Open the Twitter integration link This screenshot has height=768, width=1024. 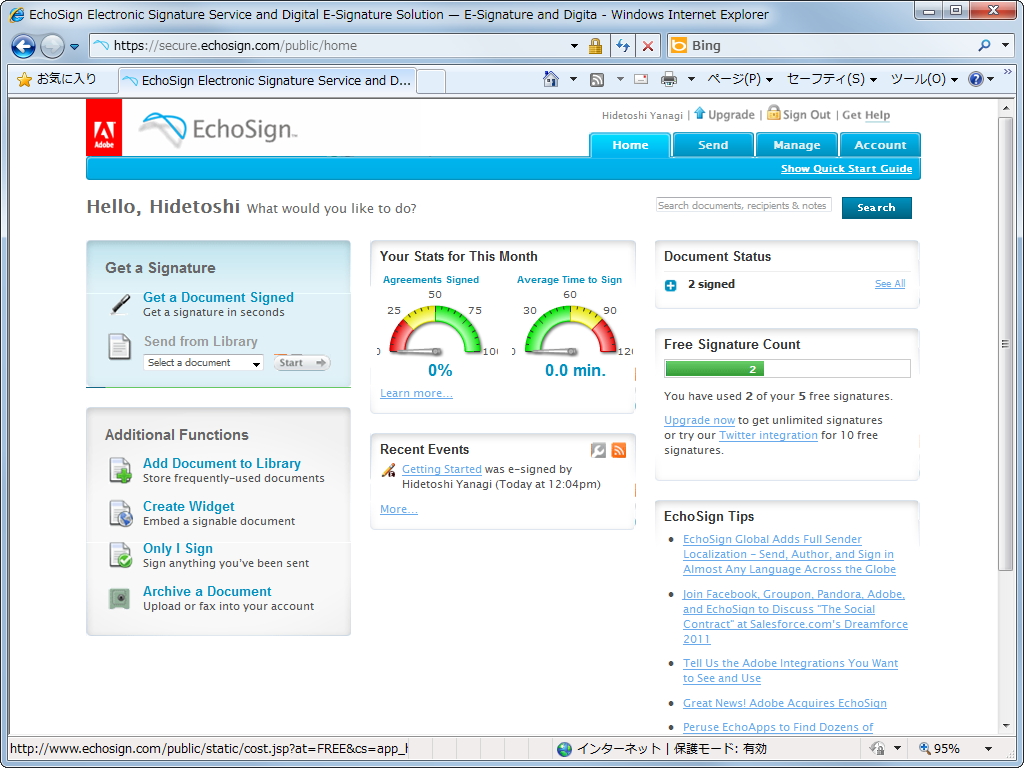click(x=768, y=436)
